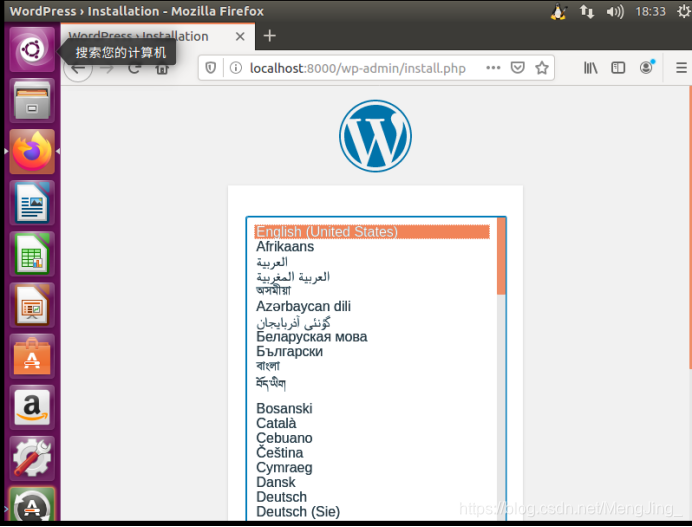Open Firefox Library icon
The image size is (692, 527).
click(590, 68)
